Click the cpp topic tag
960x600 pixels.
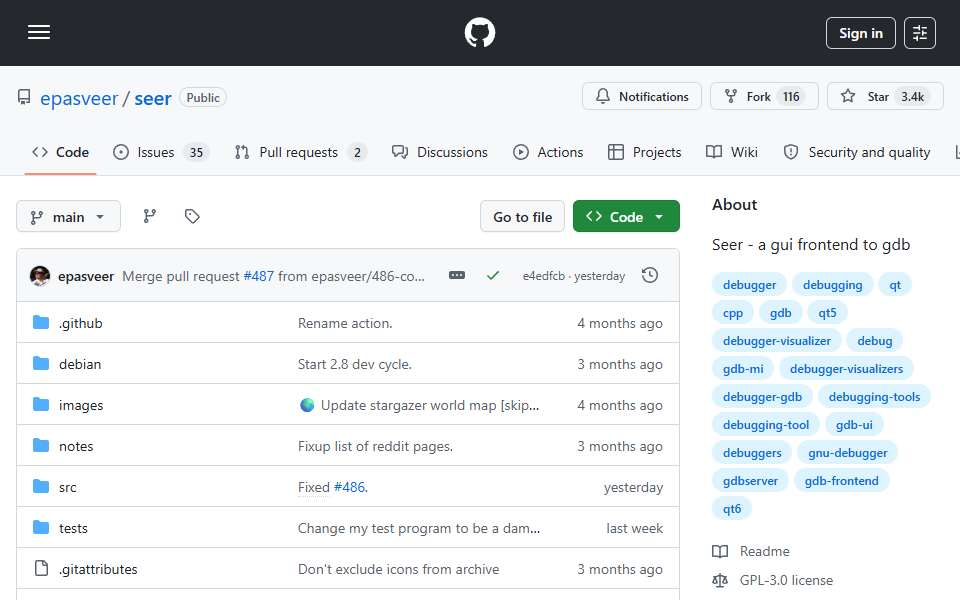click(732, 313)
